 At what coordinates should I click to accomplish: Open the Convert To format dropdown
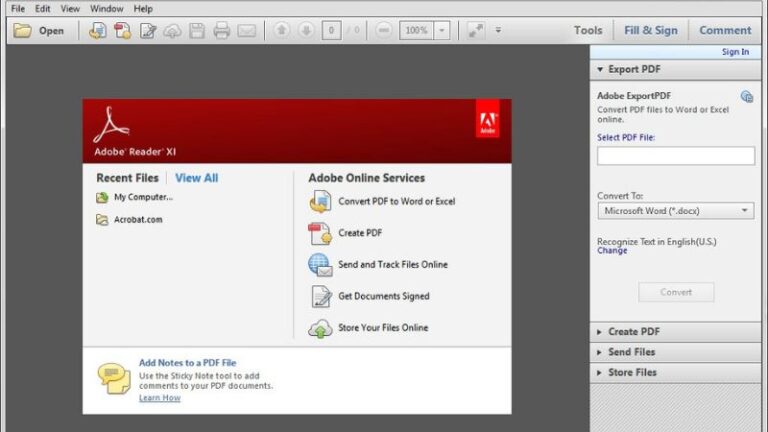click(x=675, y=211)
